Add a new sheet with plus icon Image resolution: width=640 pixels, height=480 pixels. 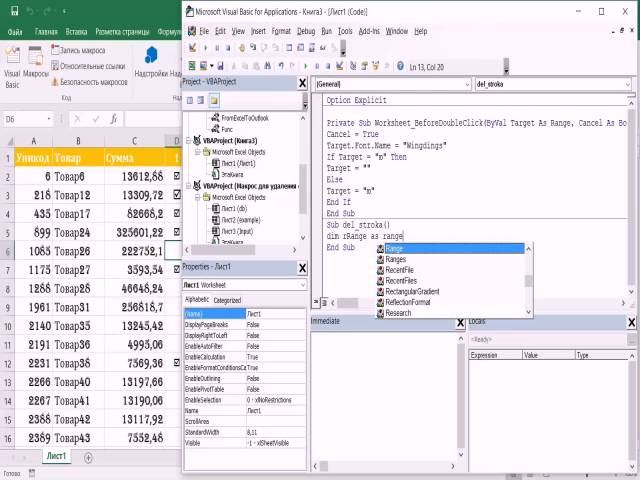(88, 457)
